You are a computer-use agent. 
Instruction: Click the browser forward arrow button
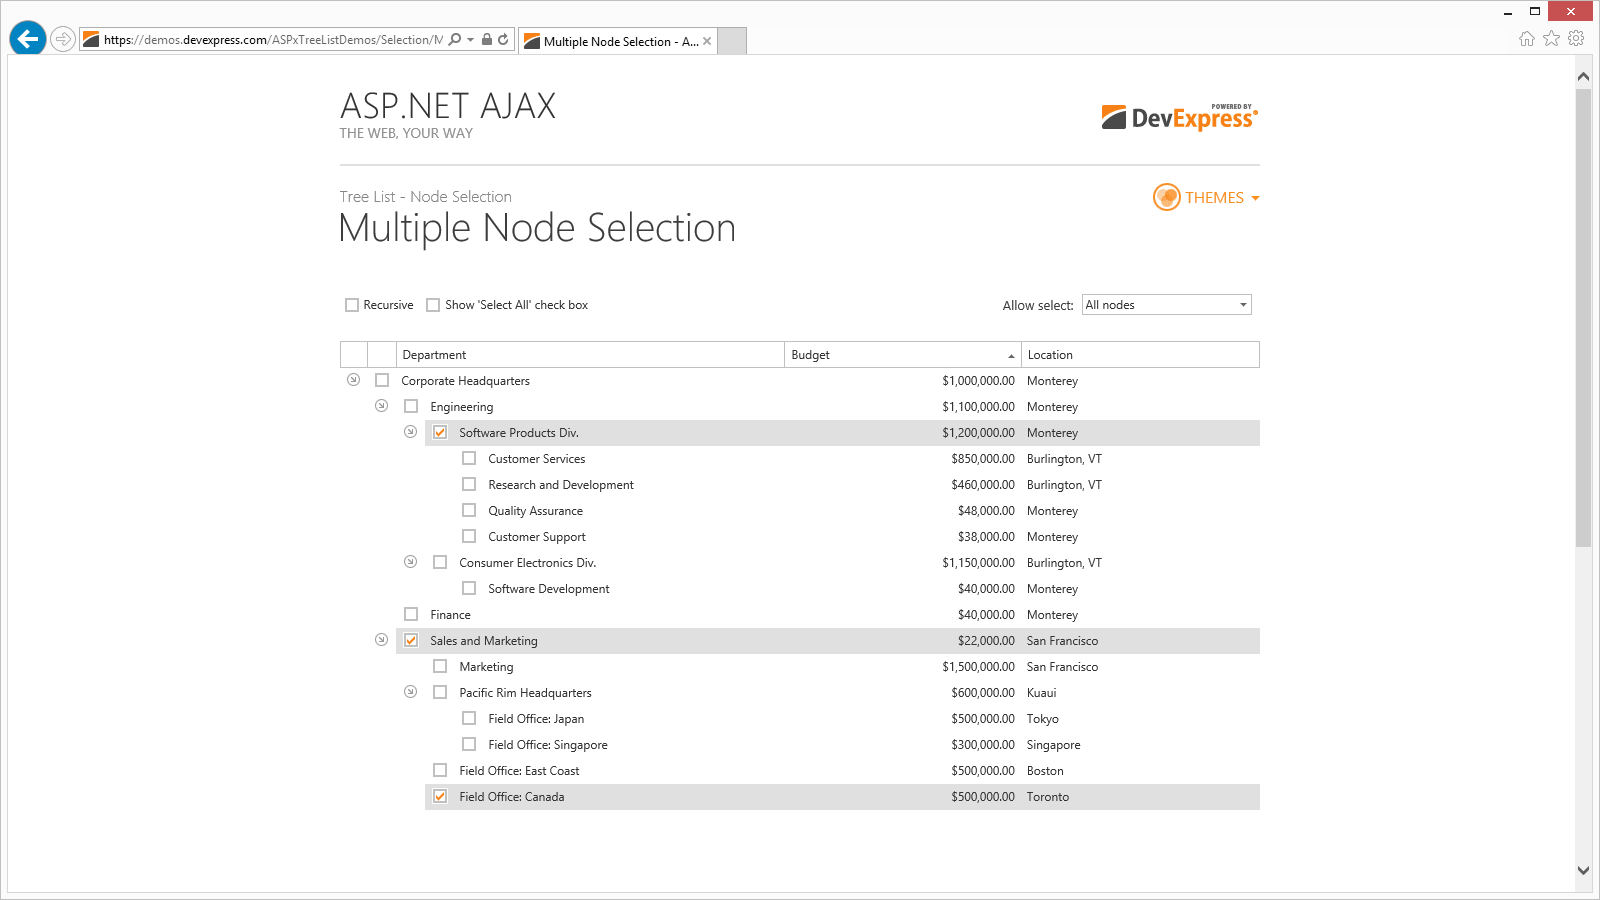point(63,39)
